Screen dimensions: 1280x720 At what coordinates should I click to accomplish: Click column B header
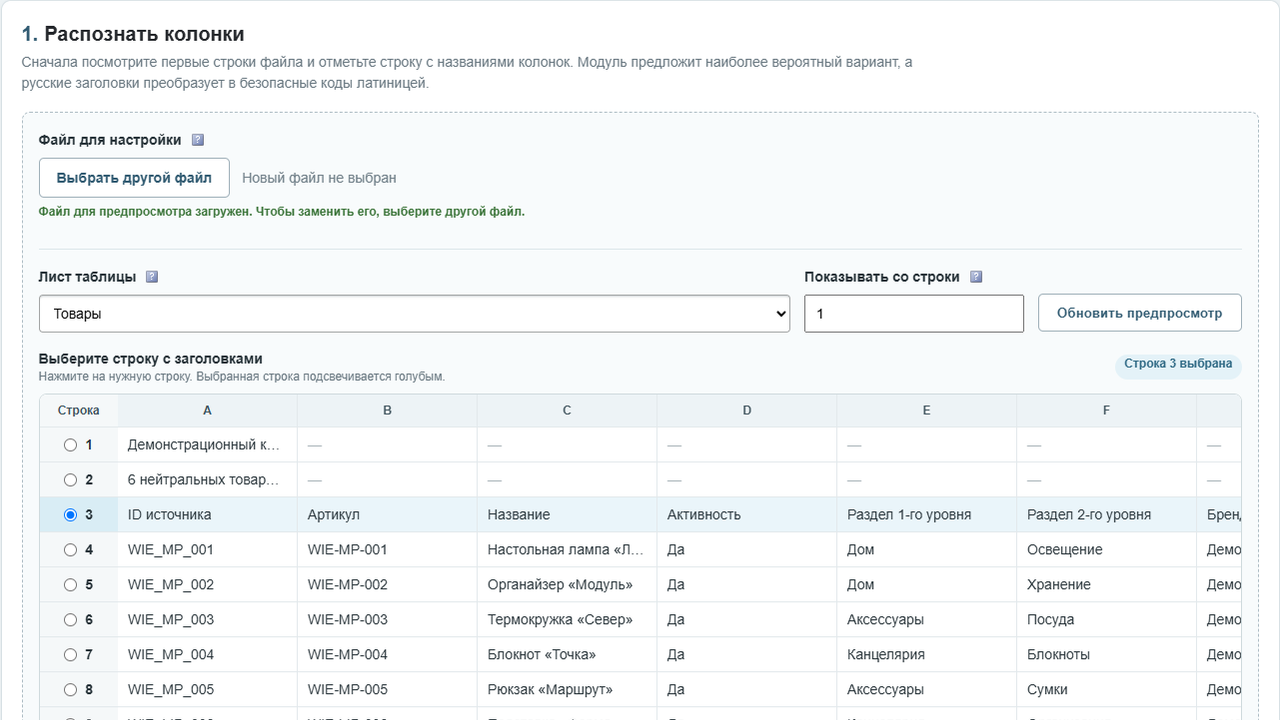point(387,410)
